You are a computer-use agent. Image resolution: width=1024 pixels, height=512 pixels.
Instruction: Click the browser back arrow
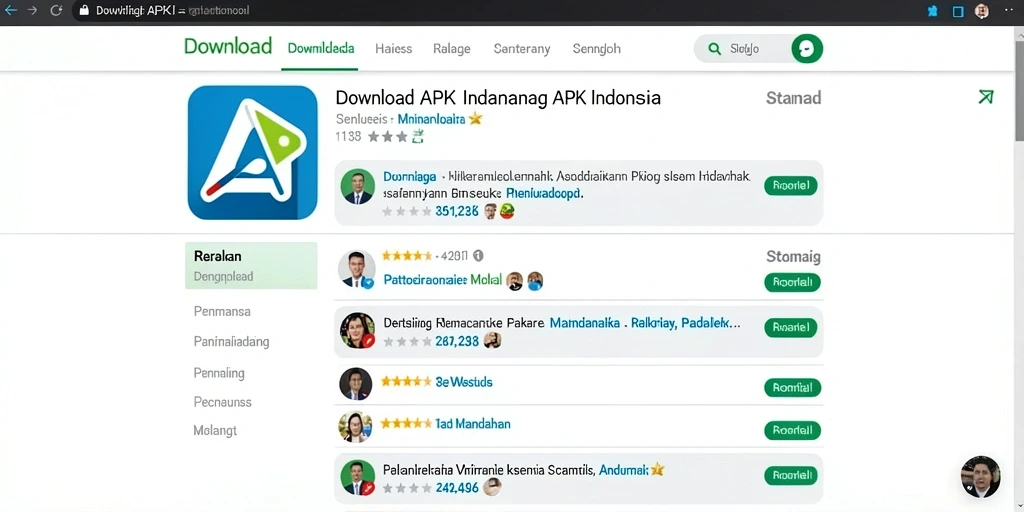(x=10, y=10)
